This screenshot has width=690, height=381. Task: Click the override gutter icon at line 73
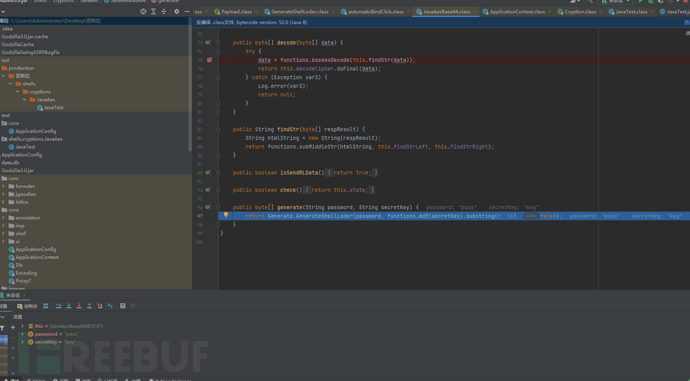[208, 43]
